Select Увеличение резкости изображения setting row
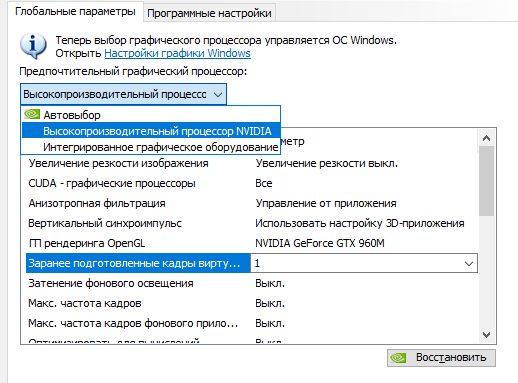This screenshot has height=383, width=518. (252, 163)
